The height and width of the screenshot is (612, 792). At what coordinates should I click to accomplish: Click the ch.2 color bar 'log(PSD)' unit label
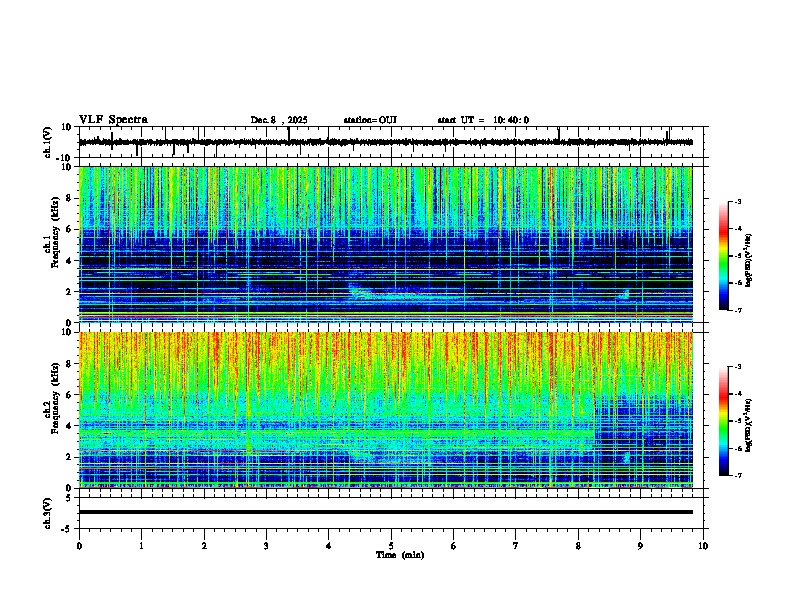[749, 425]
